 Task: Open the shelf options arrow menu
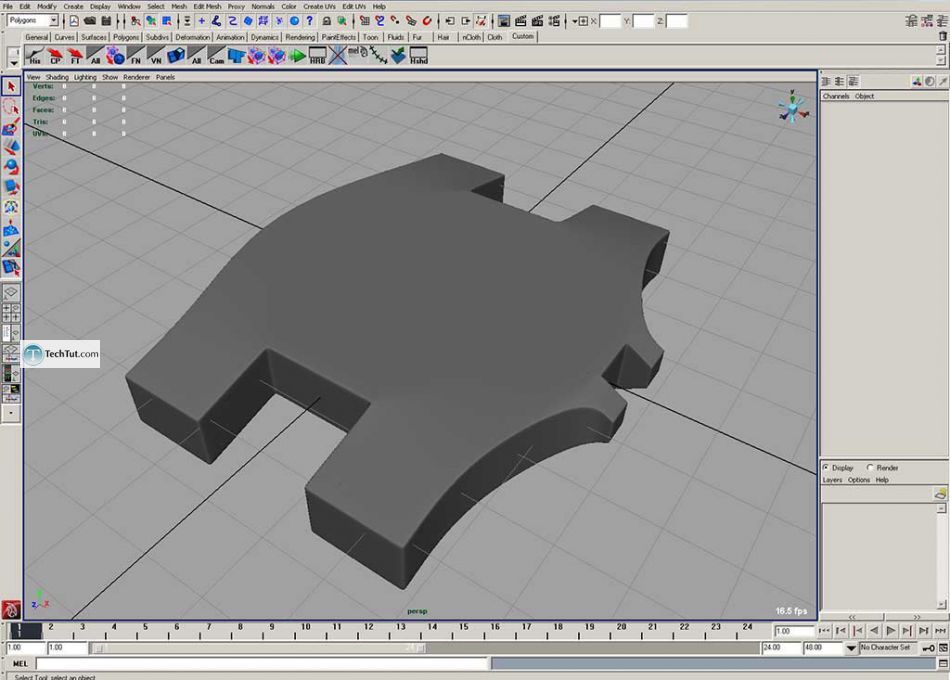pyautogui.click(x=13, y=63)
